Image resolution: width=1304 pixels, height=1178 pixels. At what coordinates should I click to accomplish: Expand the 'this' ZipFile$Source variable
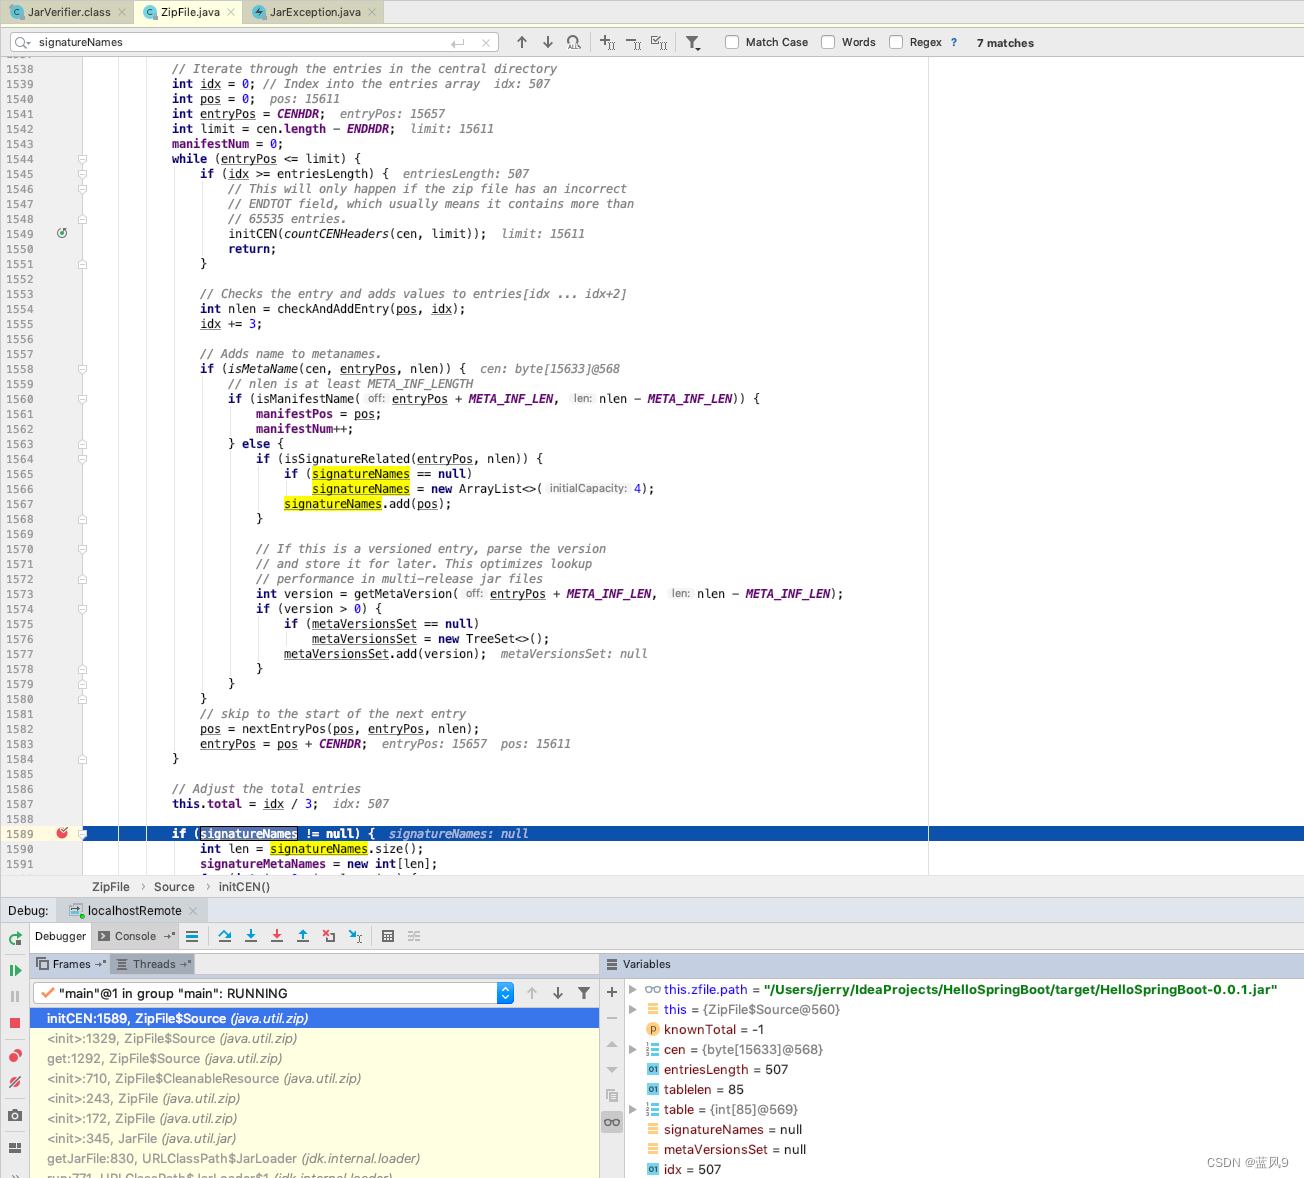pyautogui.click(x=632, y=1009)
